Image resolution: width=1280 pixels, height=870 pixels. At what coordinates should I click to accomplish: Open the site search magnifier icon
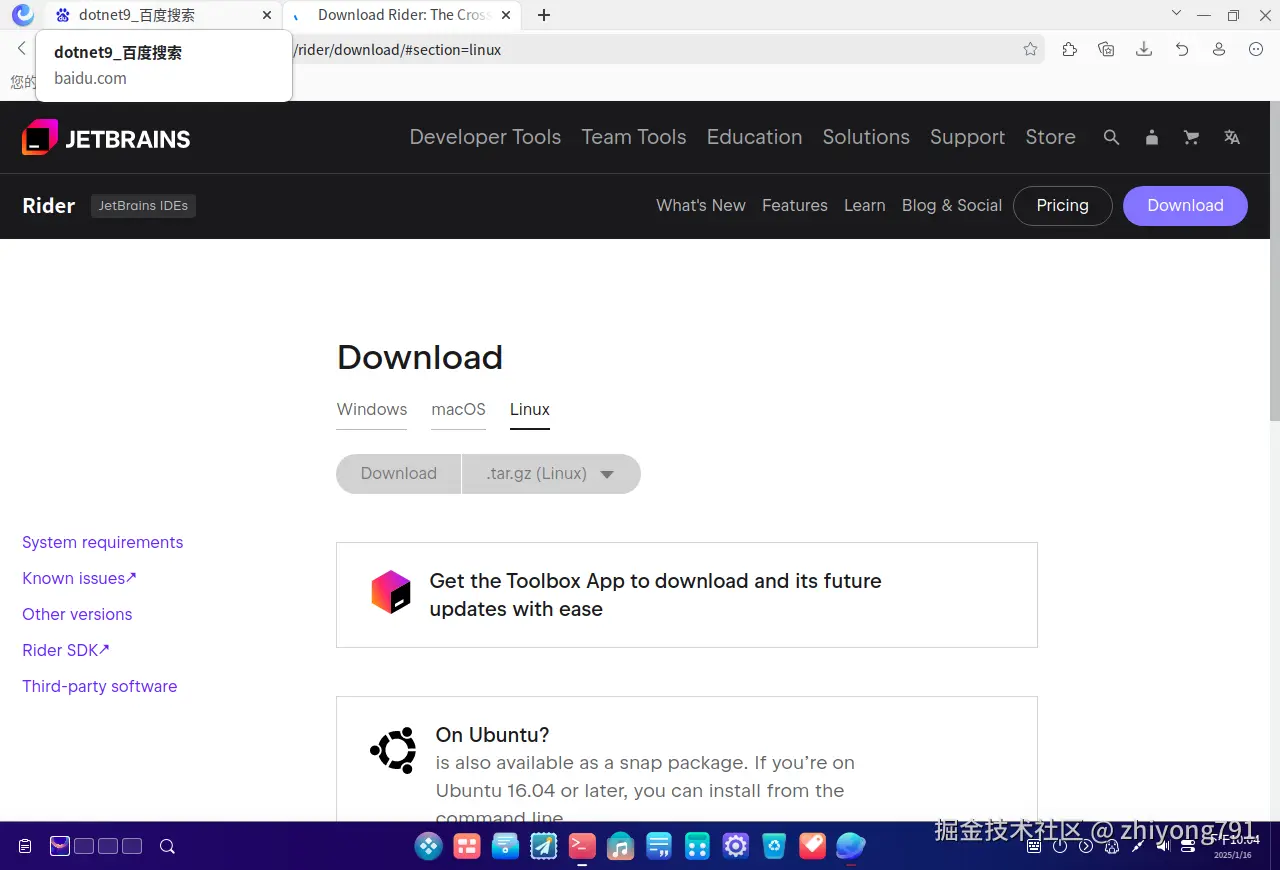(x=1111, y=138)
